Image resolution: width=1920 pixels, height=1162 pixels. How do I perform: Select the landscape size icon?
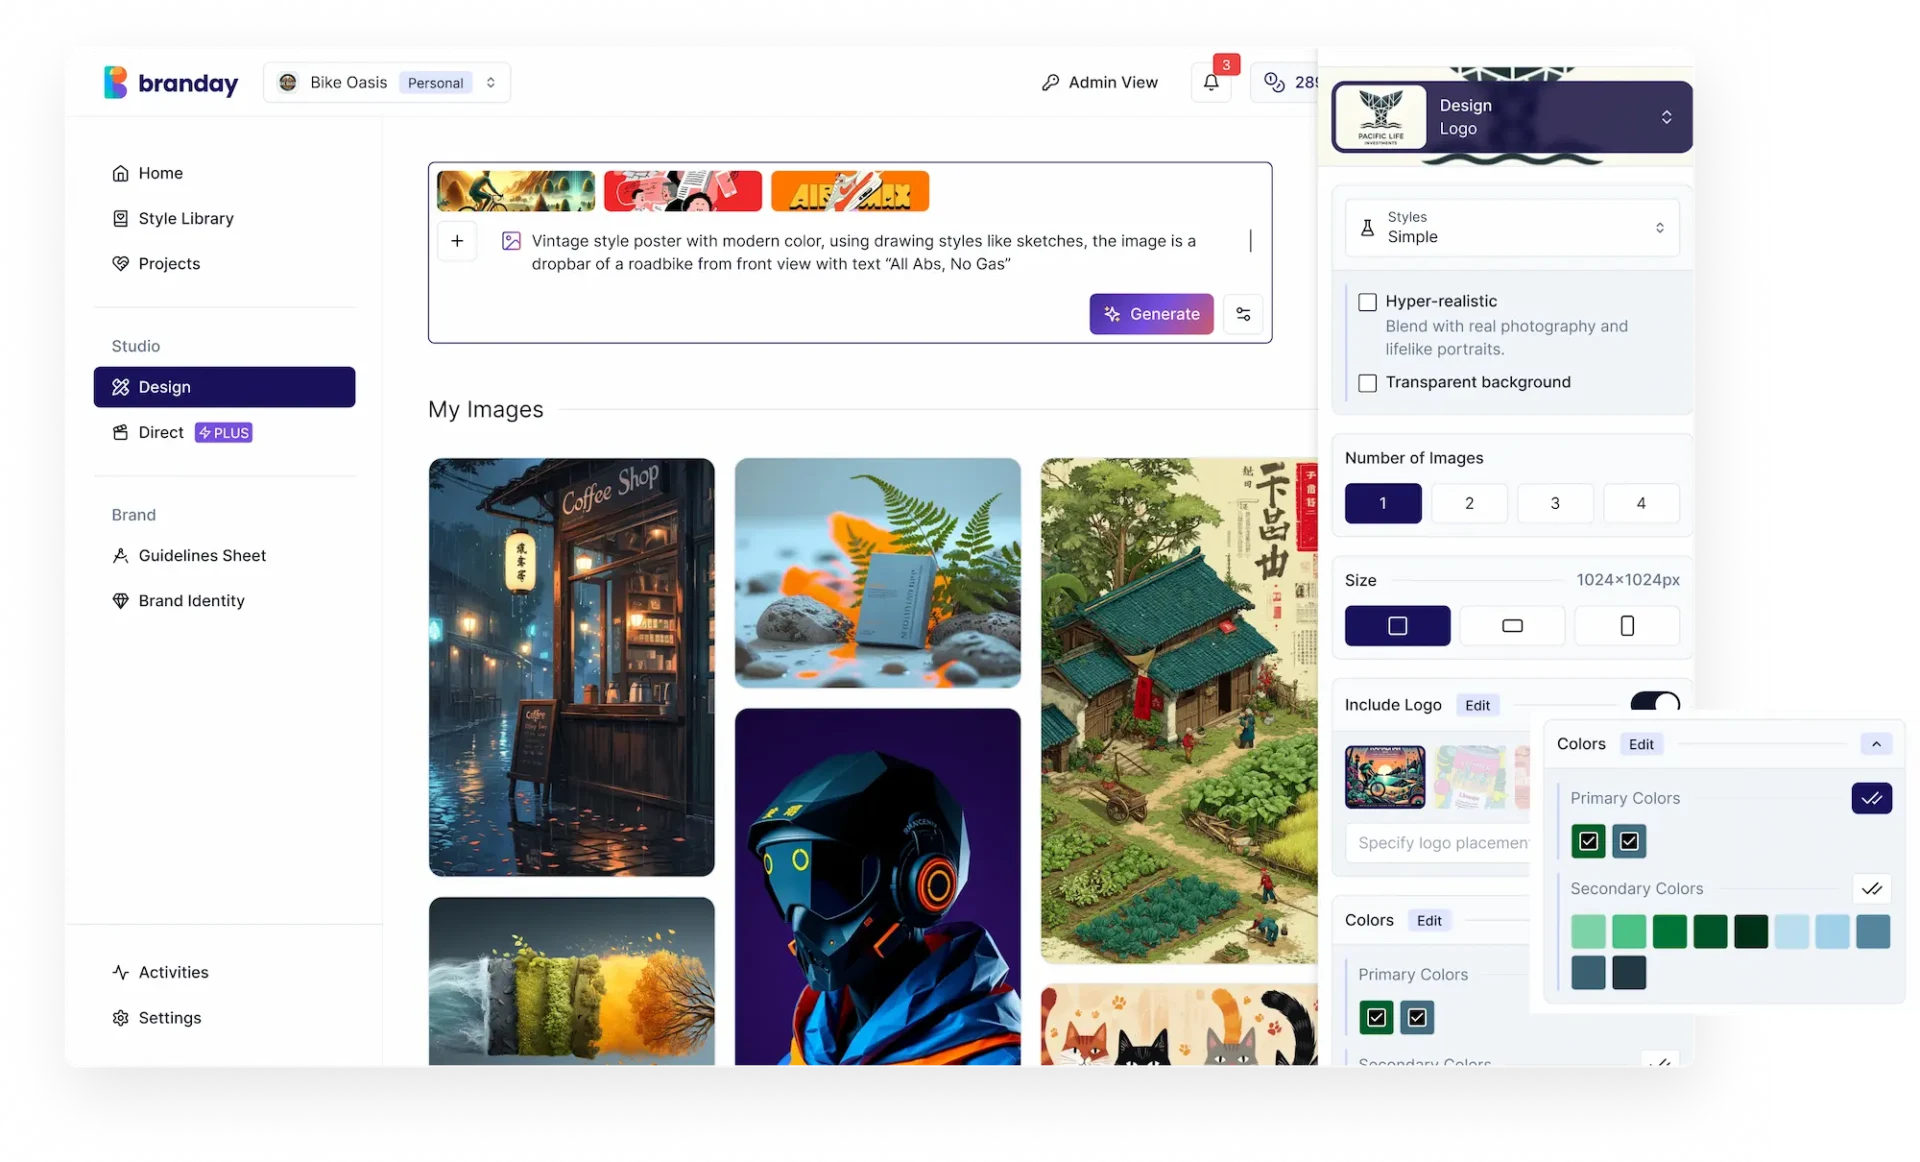[1512, 626]
